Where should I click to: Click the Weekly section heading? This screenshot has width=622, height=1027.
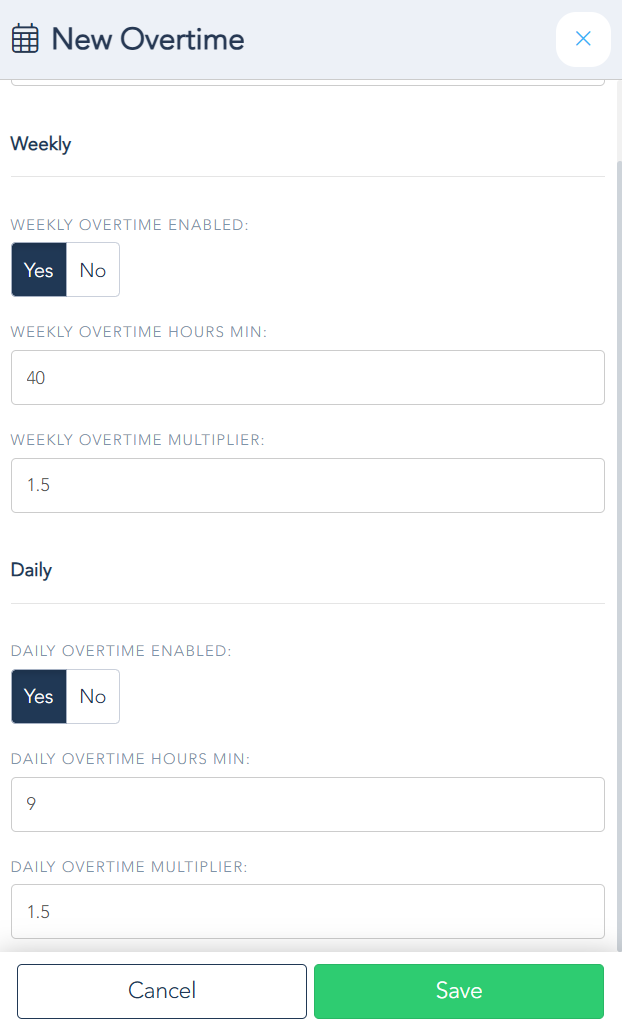tap(41, 144)
